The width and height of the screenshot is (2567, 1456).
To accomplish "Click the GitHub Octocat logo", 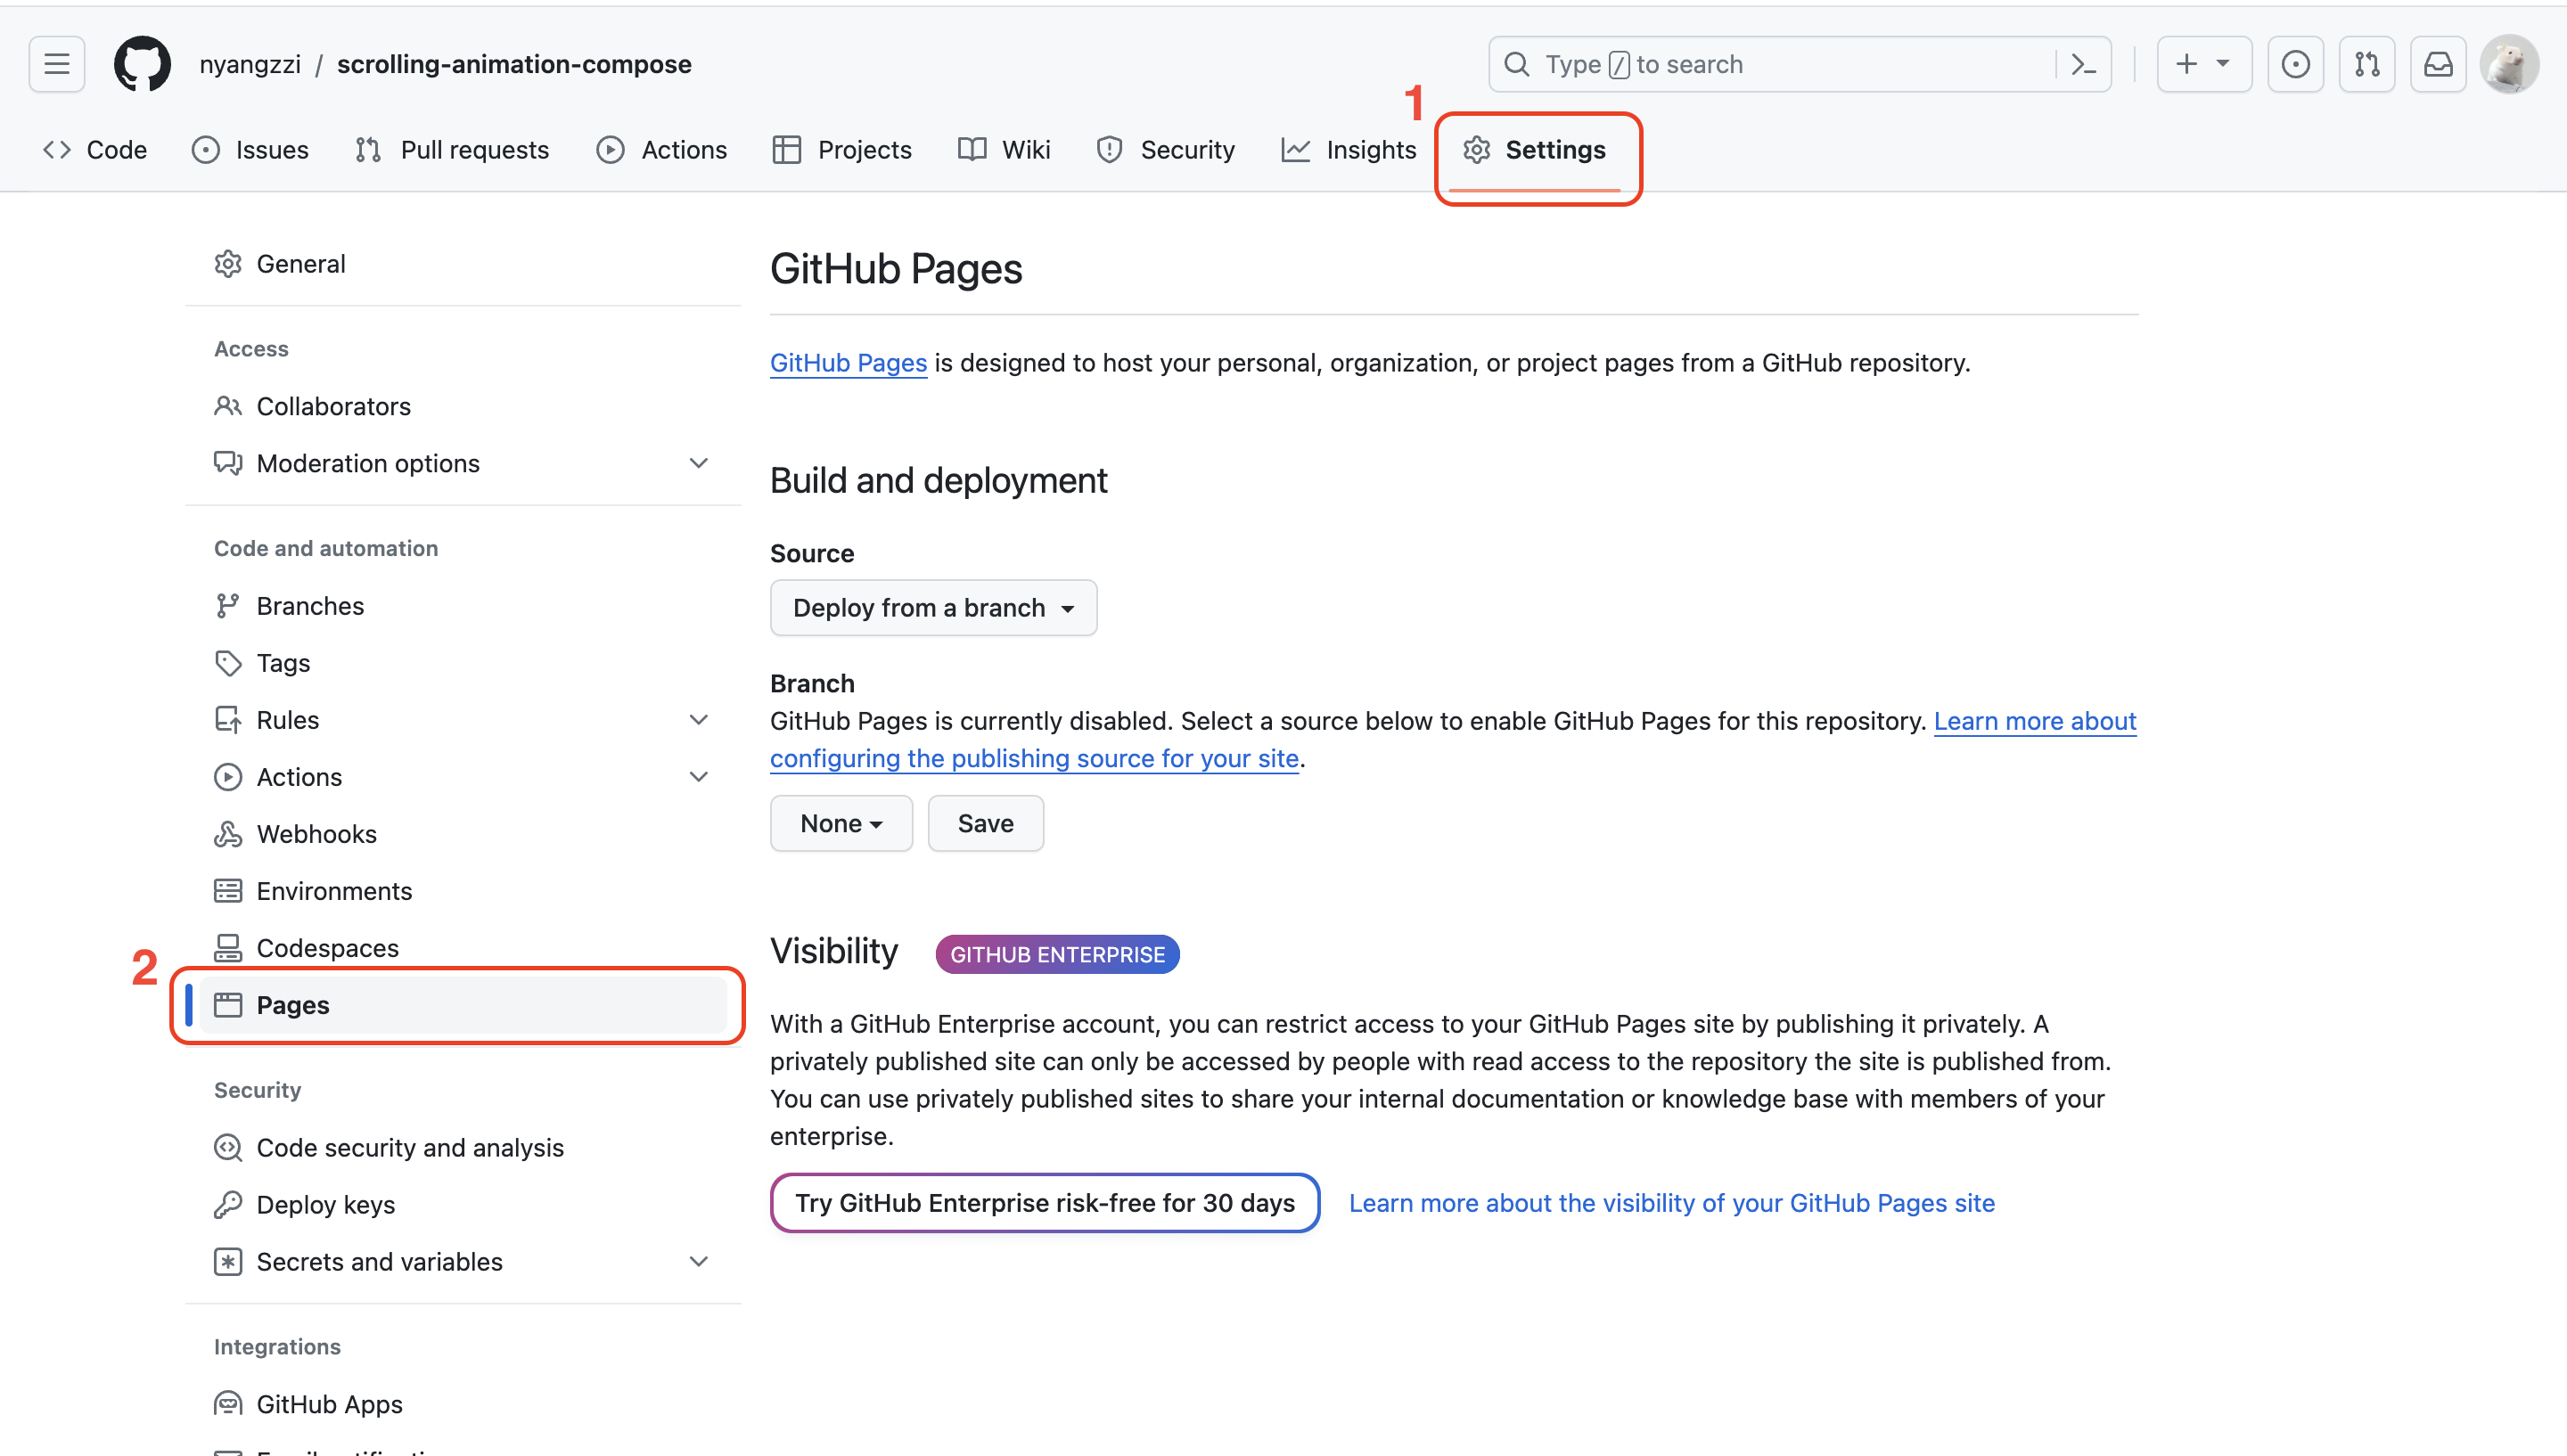I will pyautogui.click(x=142, y=64).
